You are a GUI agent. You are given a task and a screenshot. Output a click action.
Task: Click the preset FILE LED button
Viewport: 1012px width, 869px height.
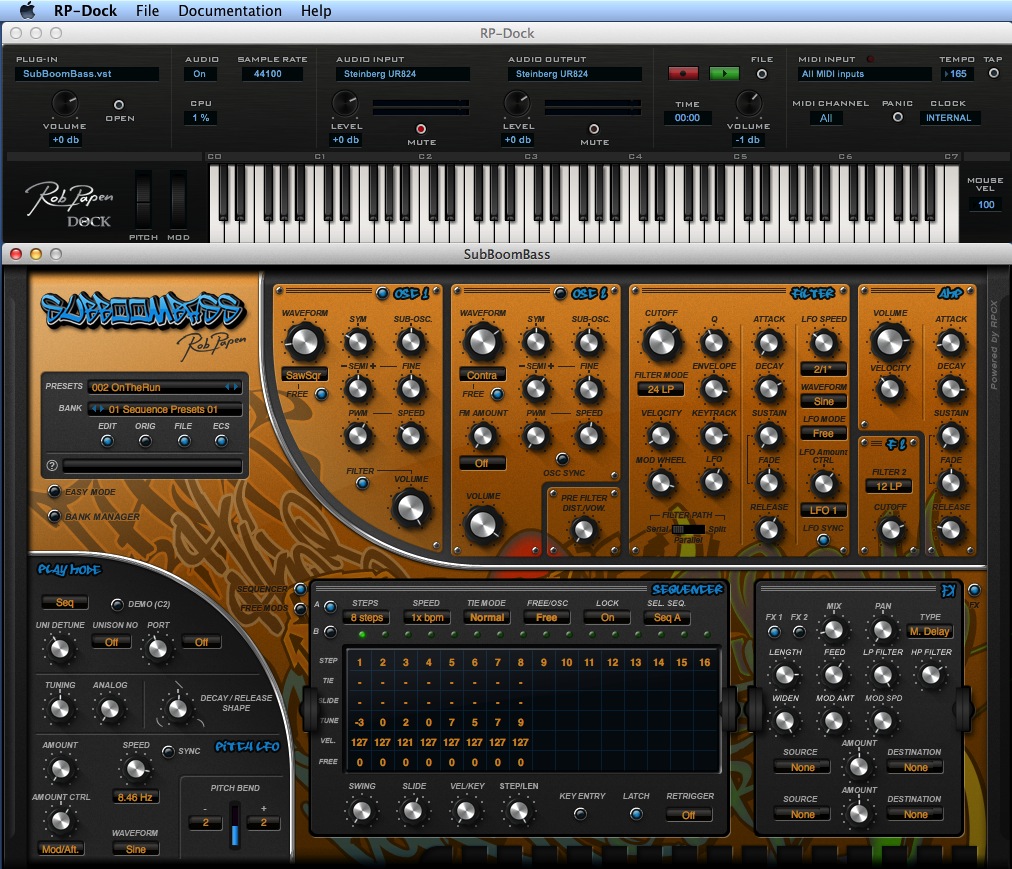[x=184, y=441]
